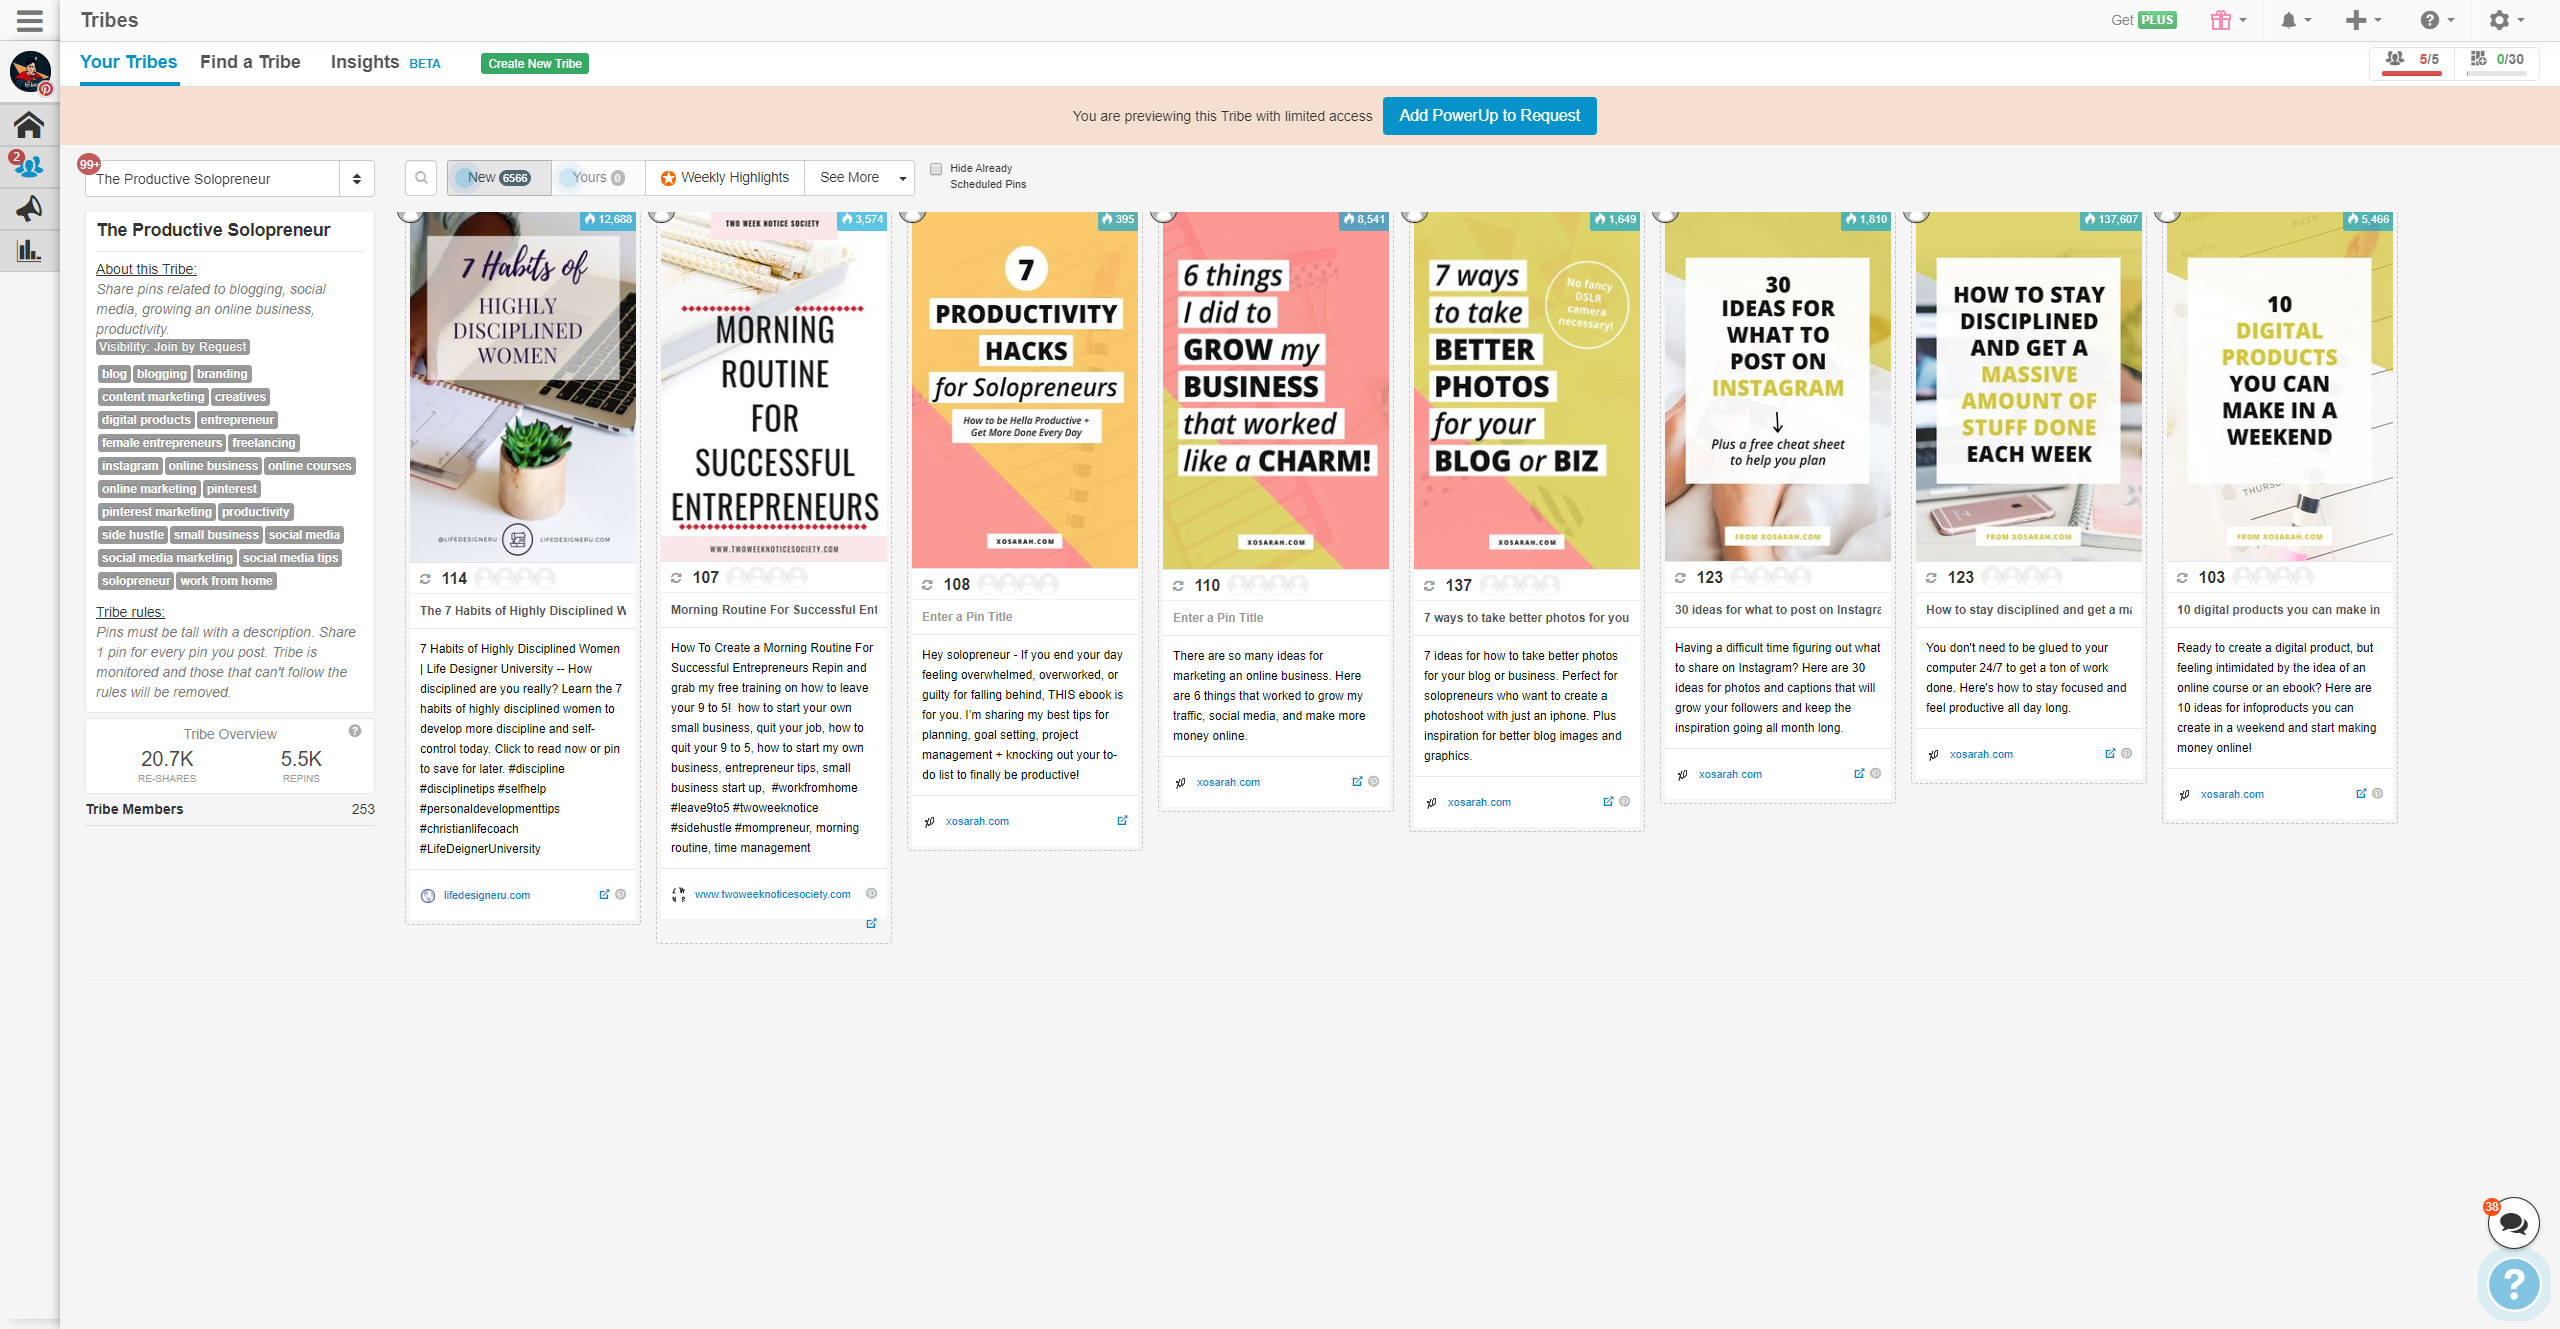Click the gift icon in header
This screenshot has width=2560, height=1329.
click(x=2221, y=20)
